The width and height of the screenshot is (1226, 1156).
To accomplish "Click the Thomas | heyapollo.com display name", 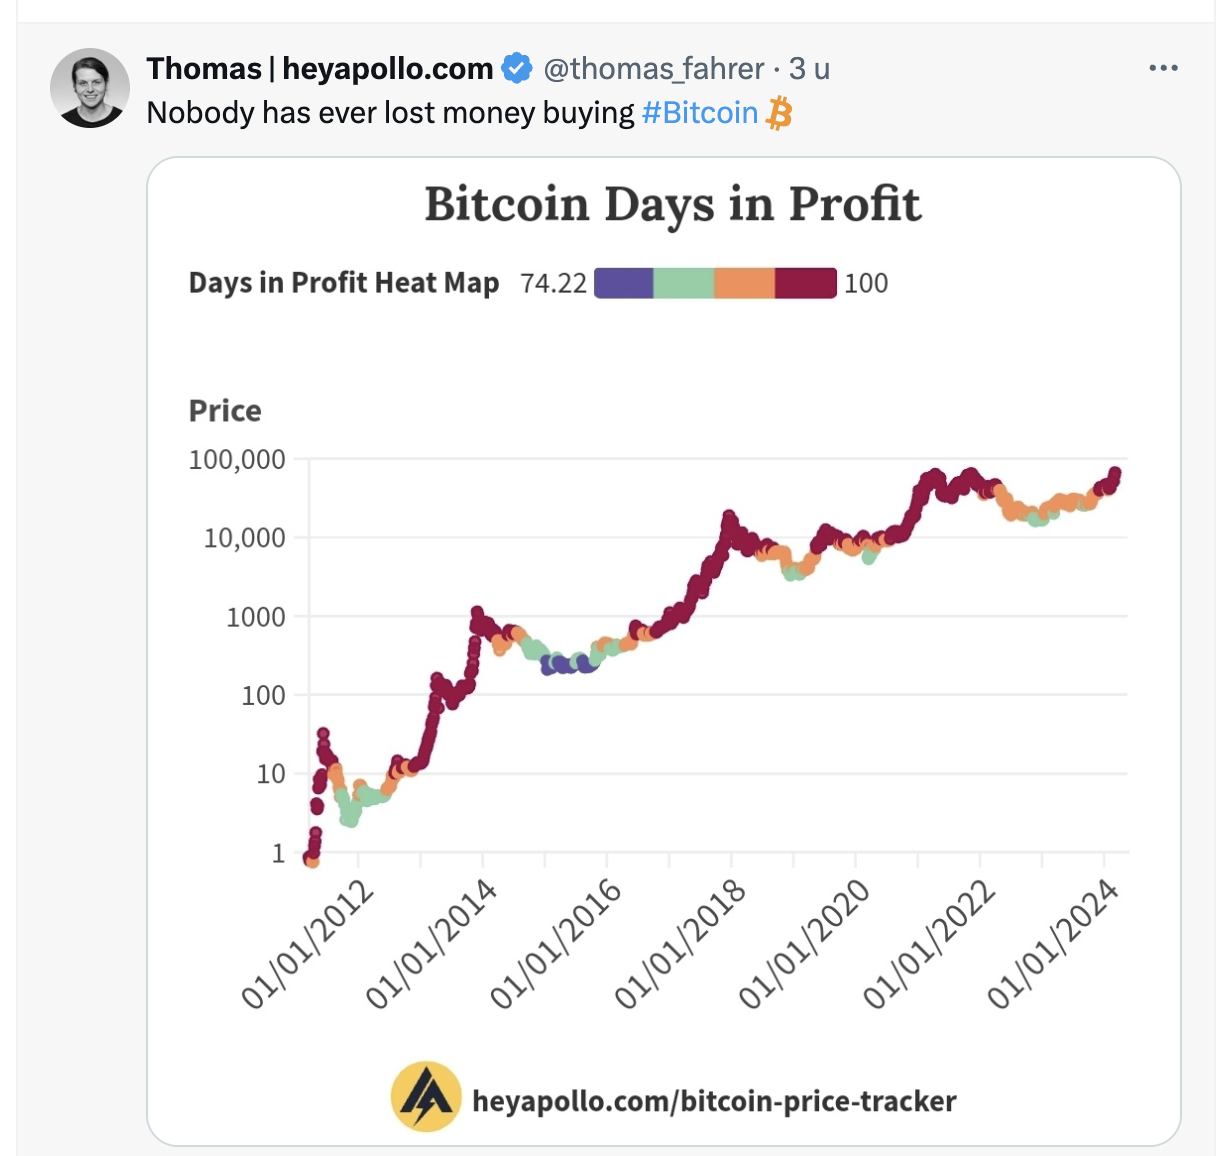I will tap(320, 68).
